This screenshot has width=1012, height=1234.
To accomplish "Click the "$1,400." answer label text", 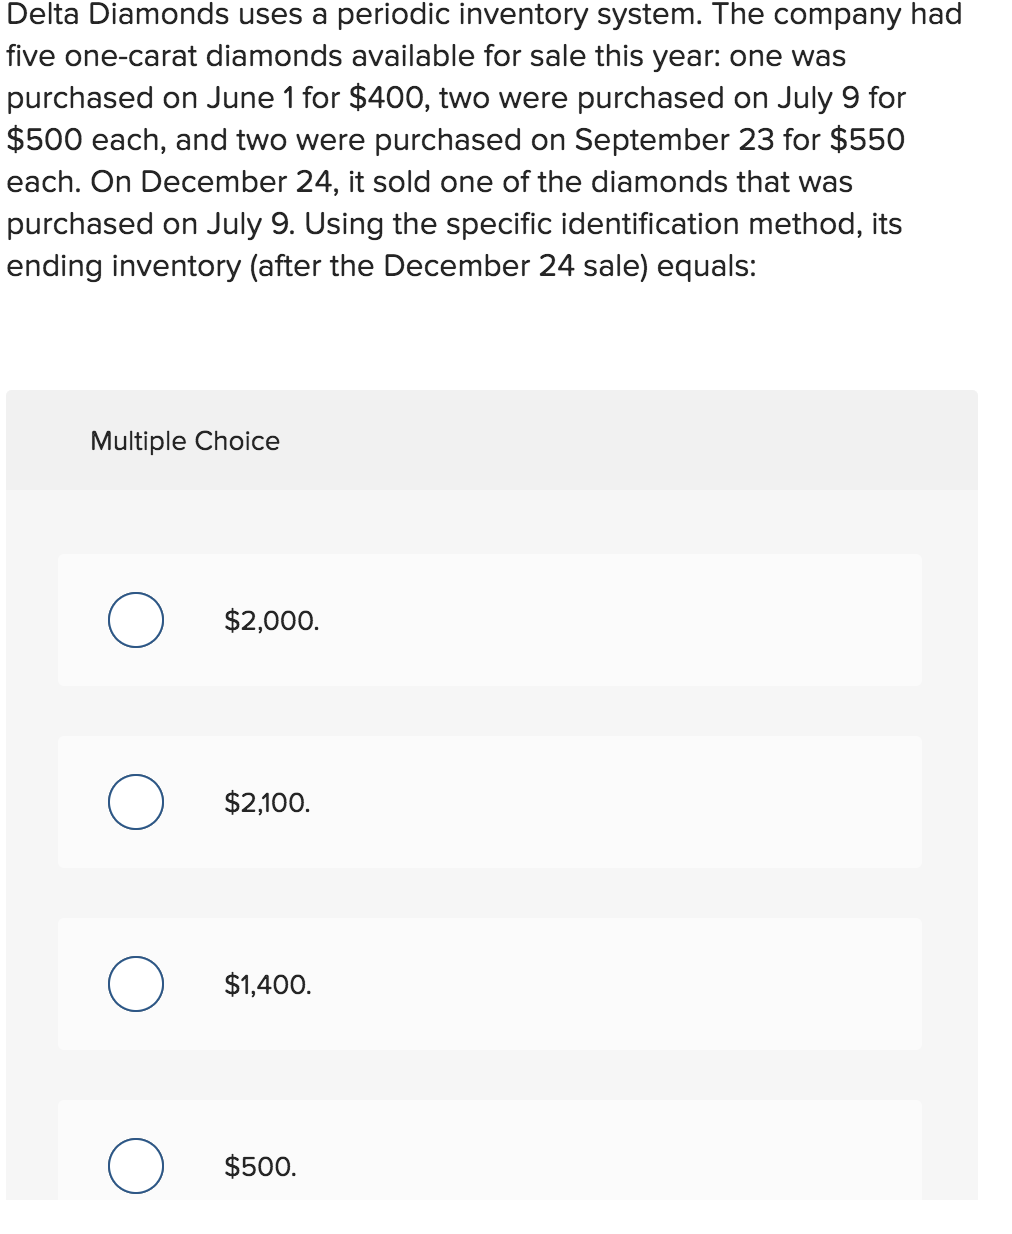I will pyautogui.click(x=268, y=985).
